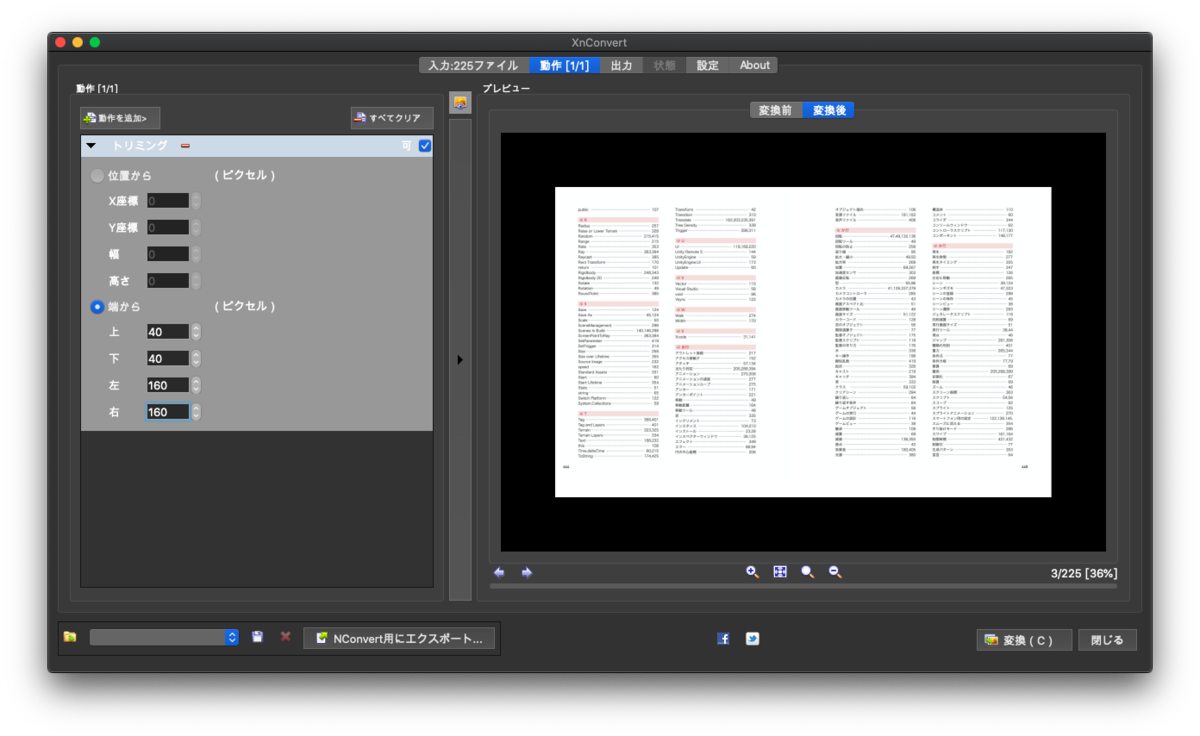The height and width of the screenshot is (736, 1200).
Task: Click the X座標 input field
Action: (168, 201)
